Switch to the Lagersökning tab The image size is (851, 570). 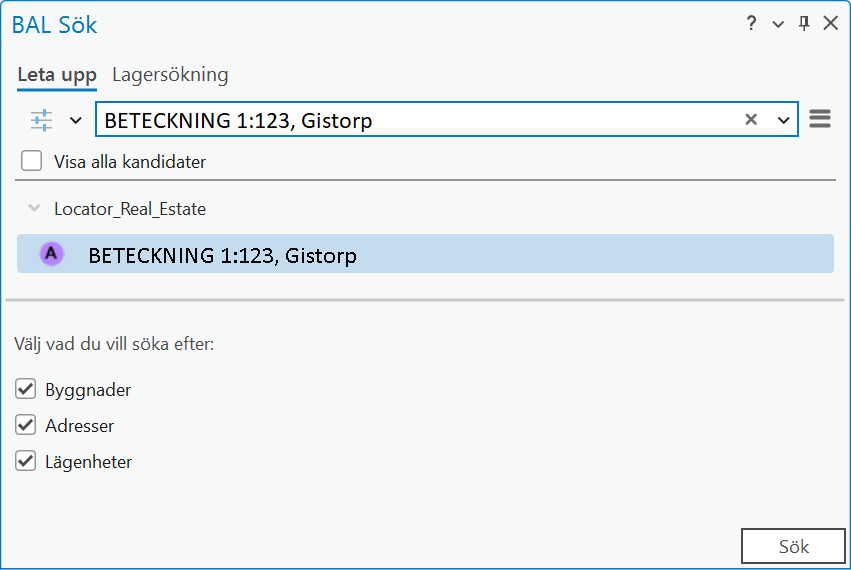(x=170, y=75)
